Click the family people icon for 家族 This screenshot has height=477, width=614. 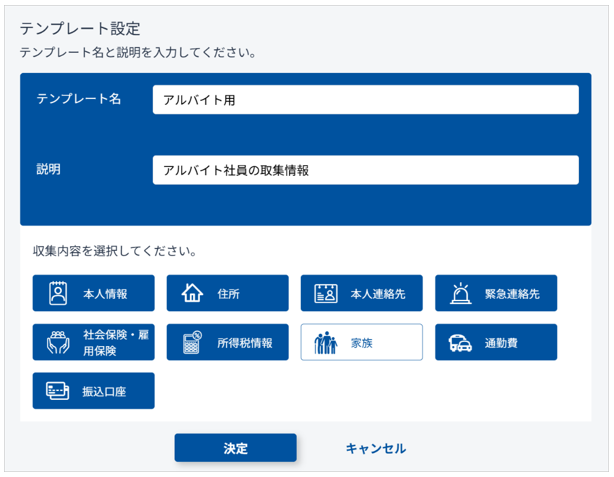pyautogui.click(x=326, y=343)
